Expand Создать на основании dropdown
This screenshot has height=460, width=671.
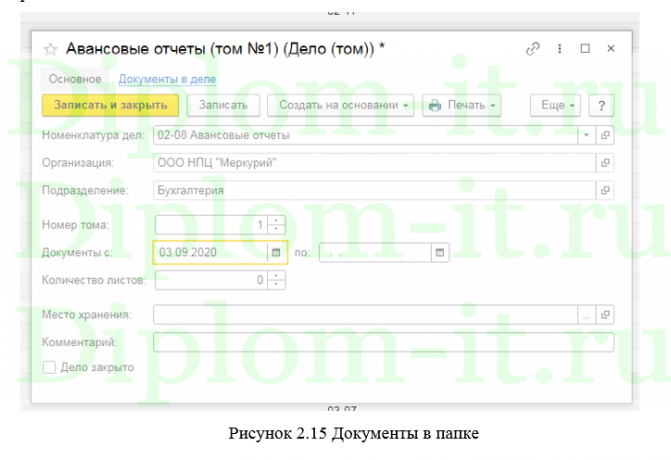pos(341,105)
